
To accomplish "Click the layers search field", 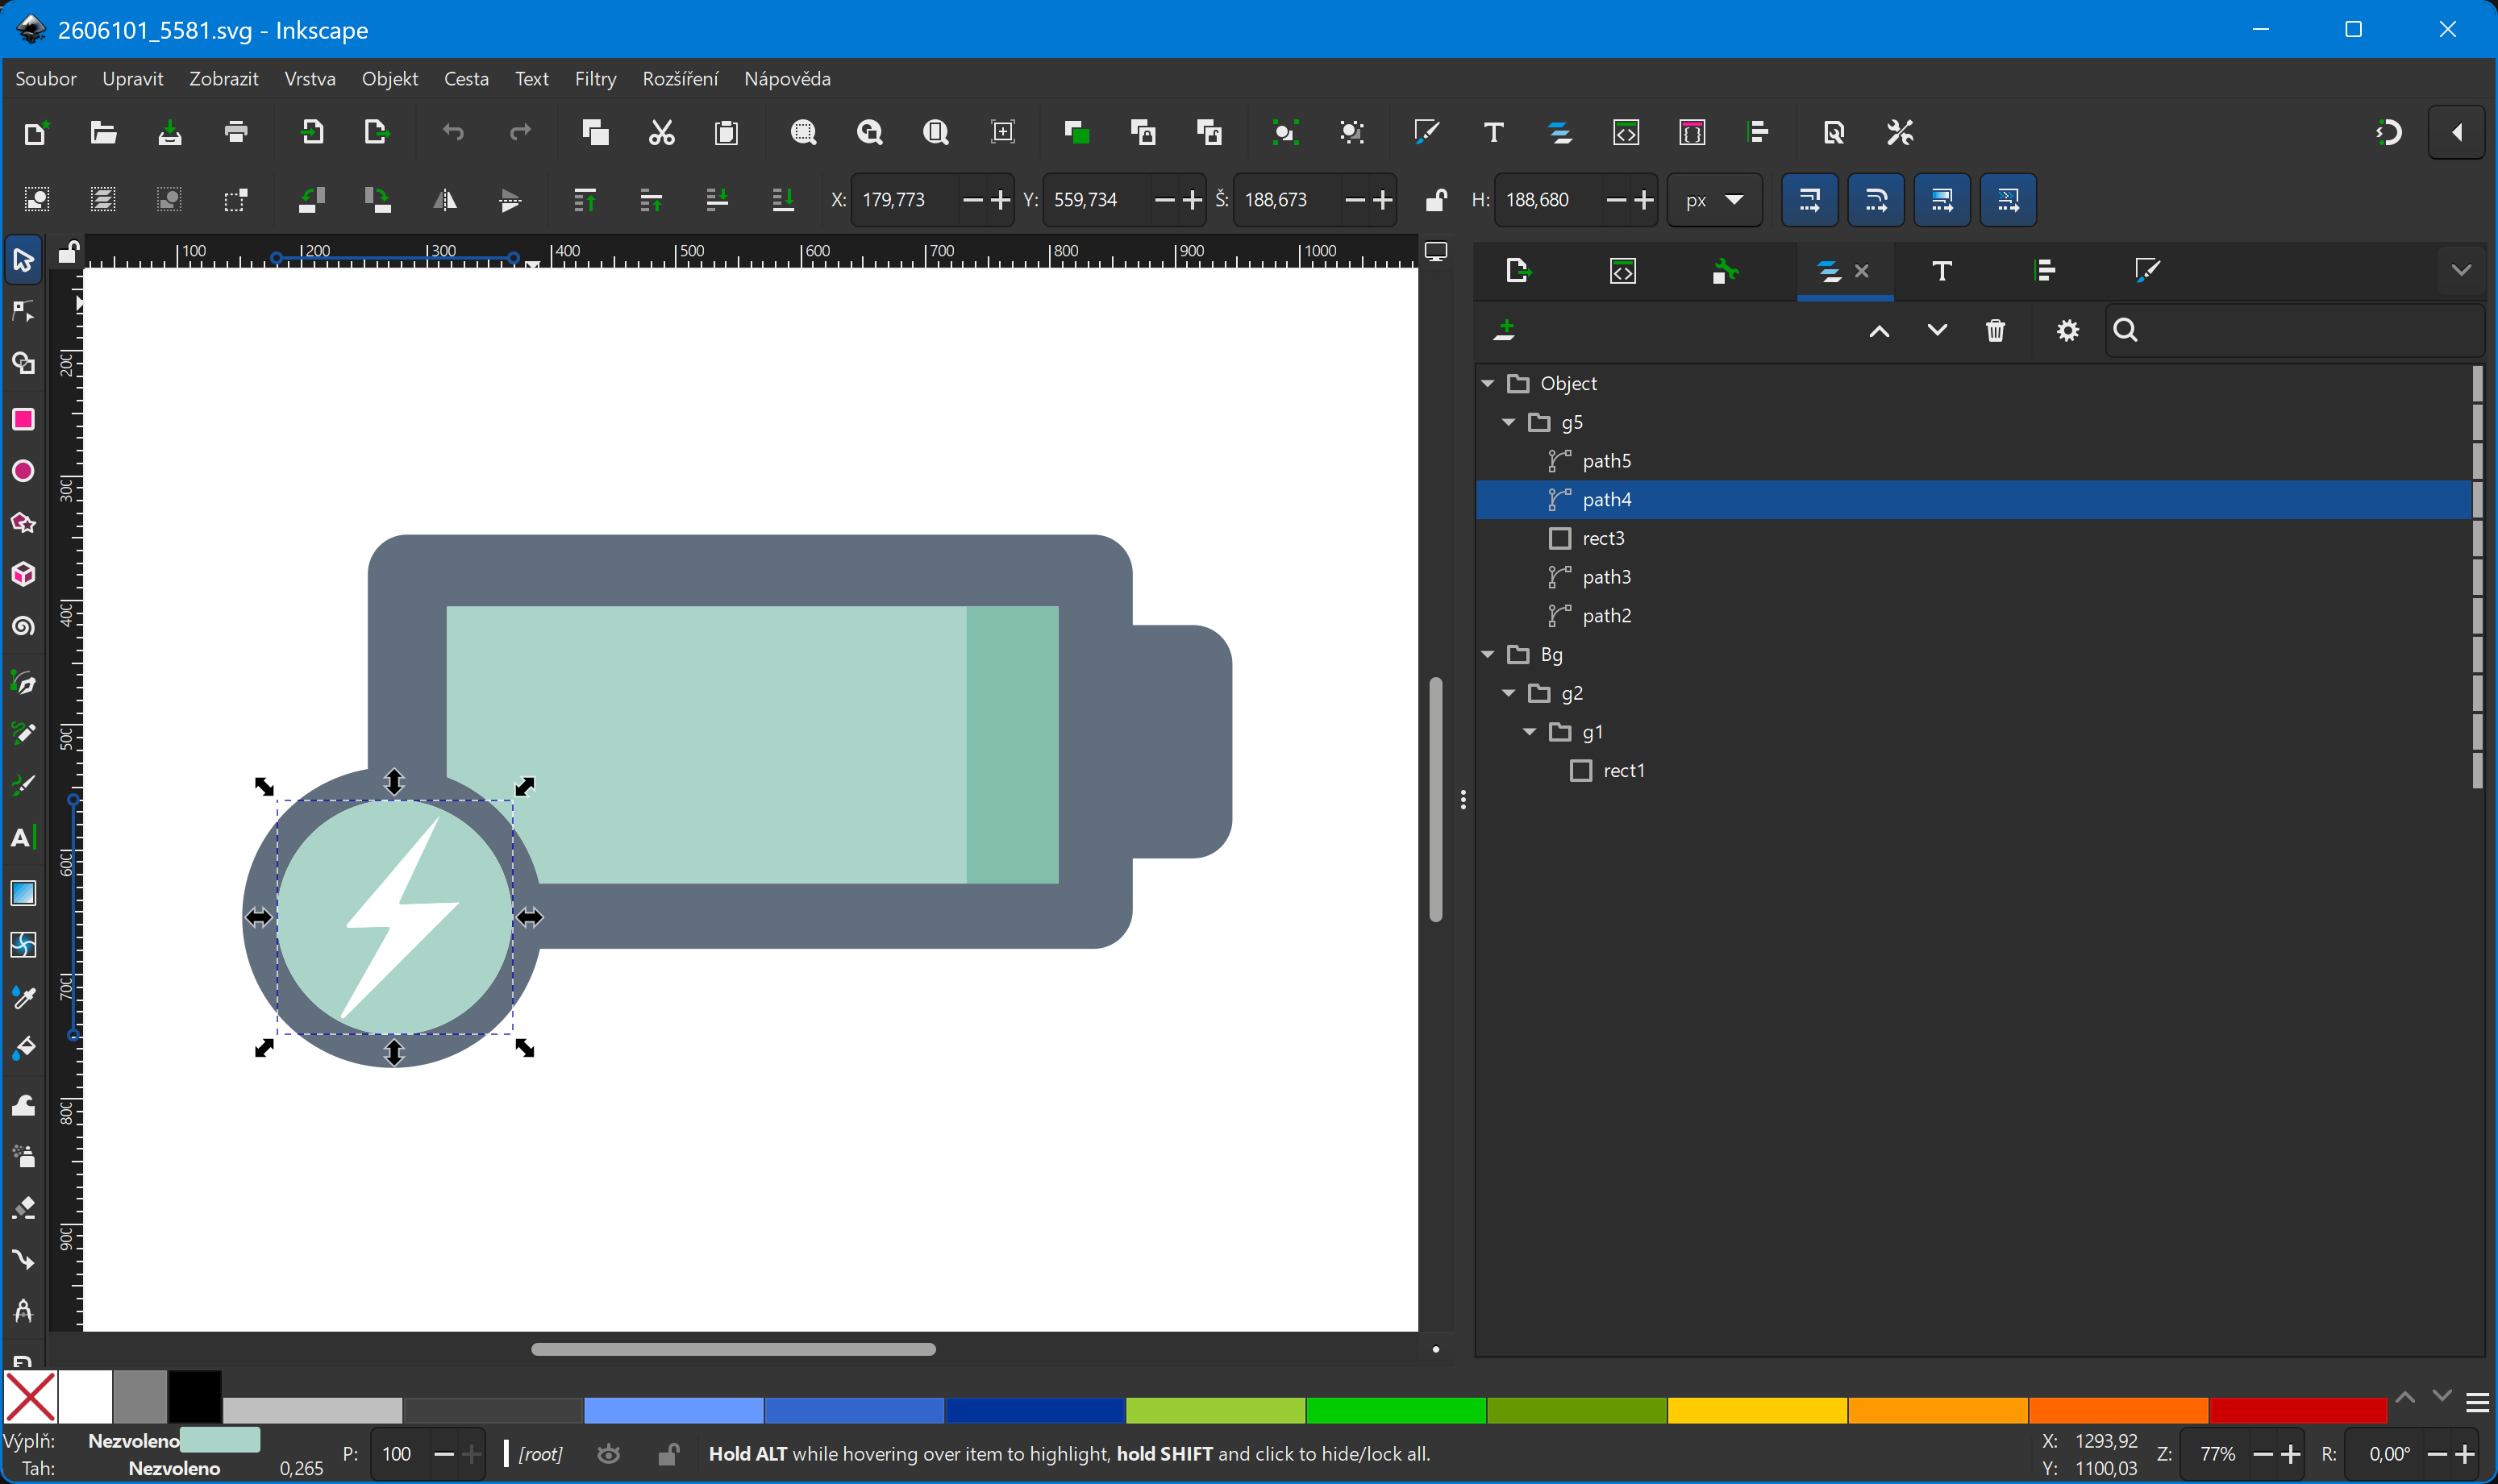I will pos(2296,330).
